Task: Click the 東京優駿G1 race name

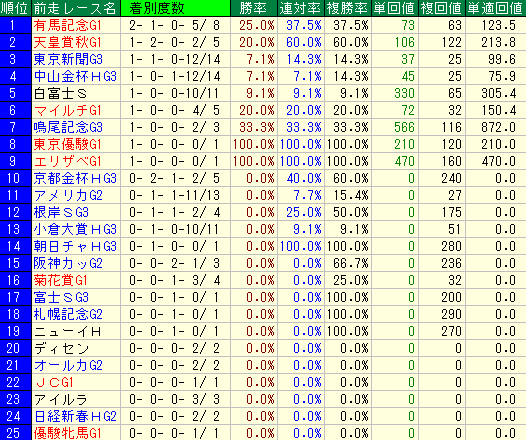Action: 67,145
